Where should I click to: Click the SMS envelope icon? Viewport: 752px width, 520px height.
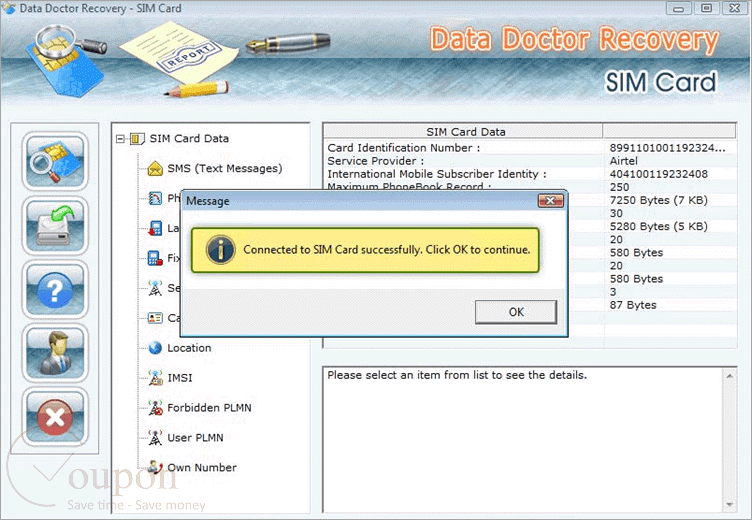point(155,169)
